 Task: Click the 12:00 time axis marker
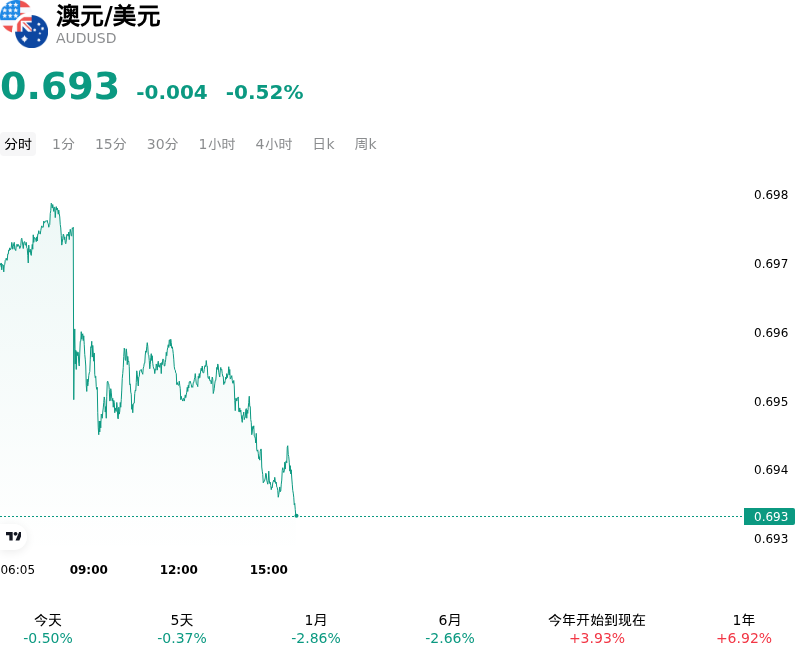pyautogui.click(x=179, y=570)
